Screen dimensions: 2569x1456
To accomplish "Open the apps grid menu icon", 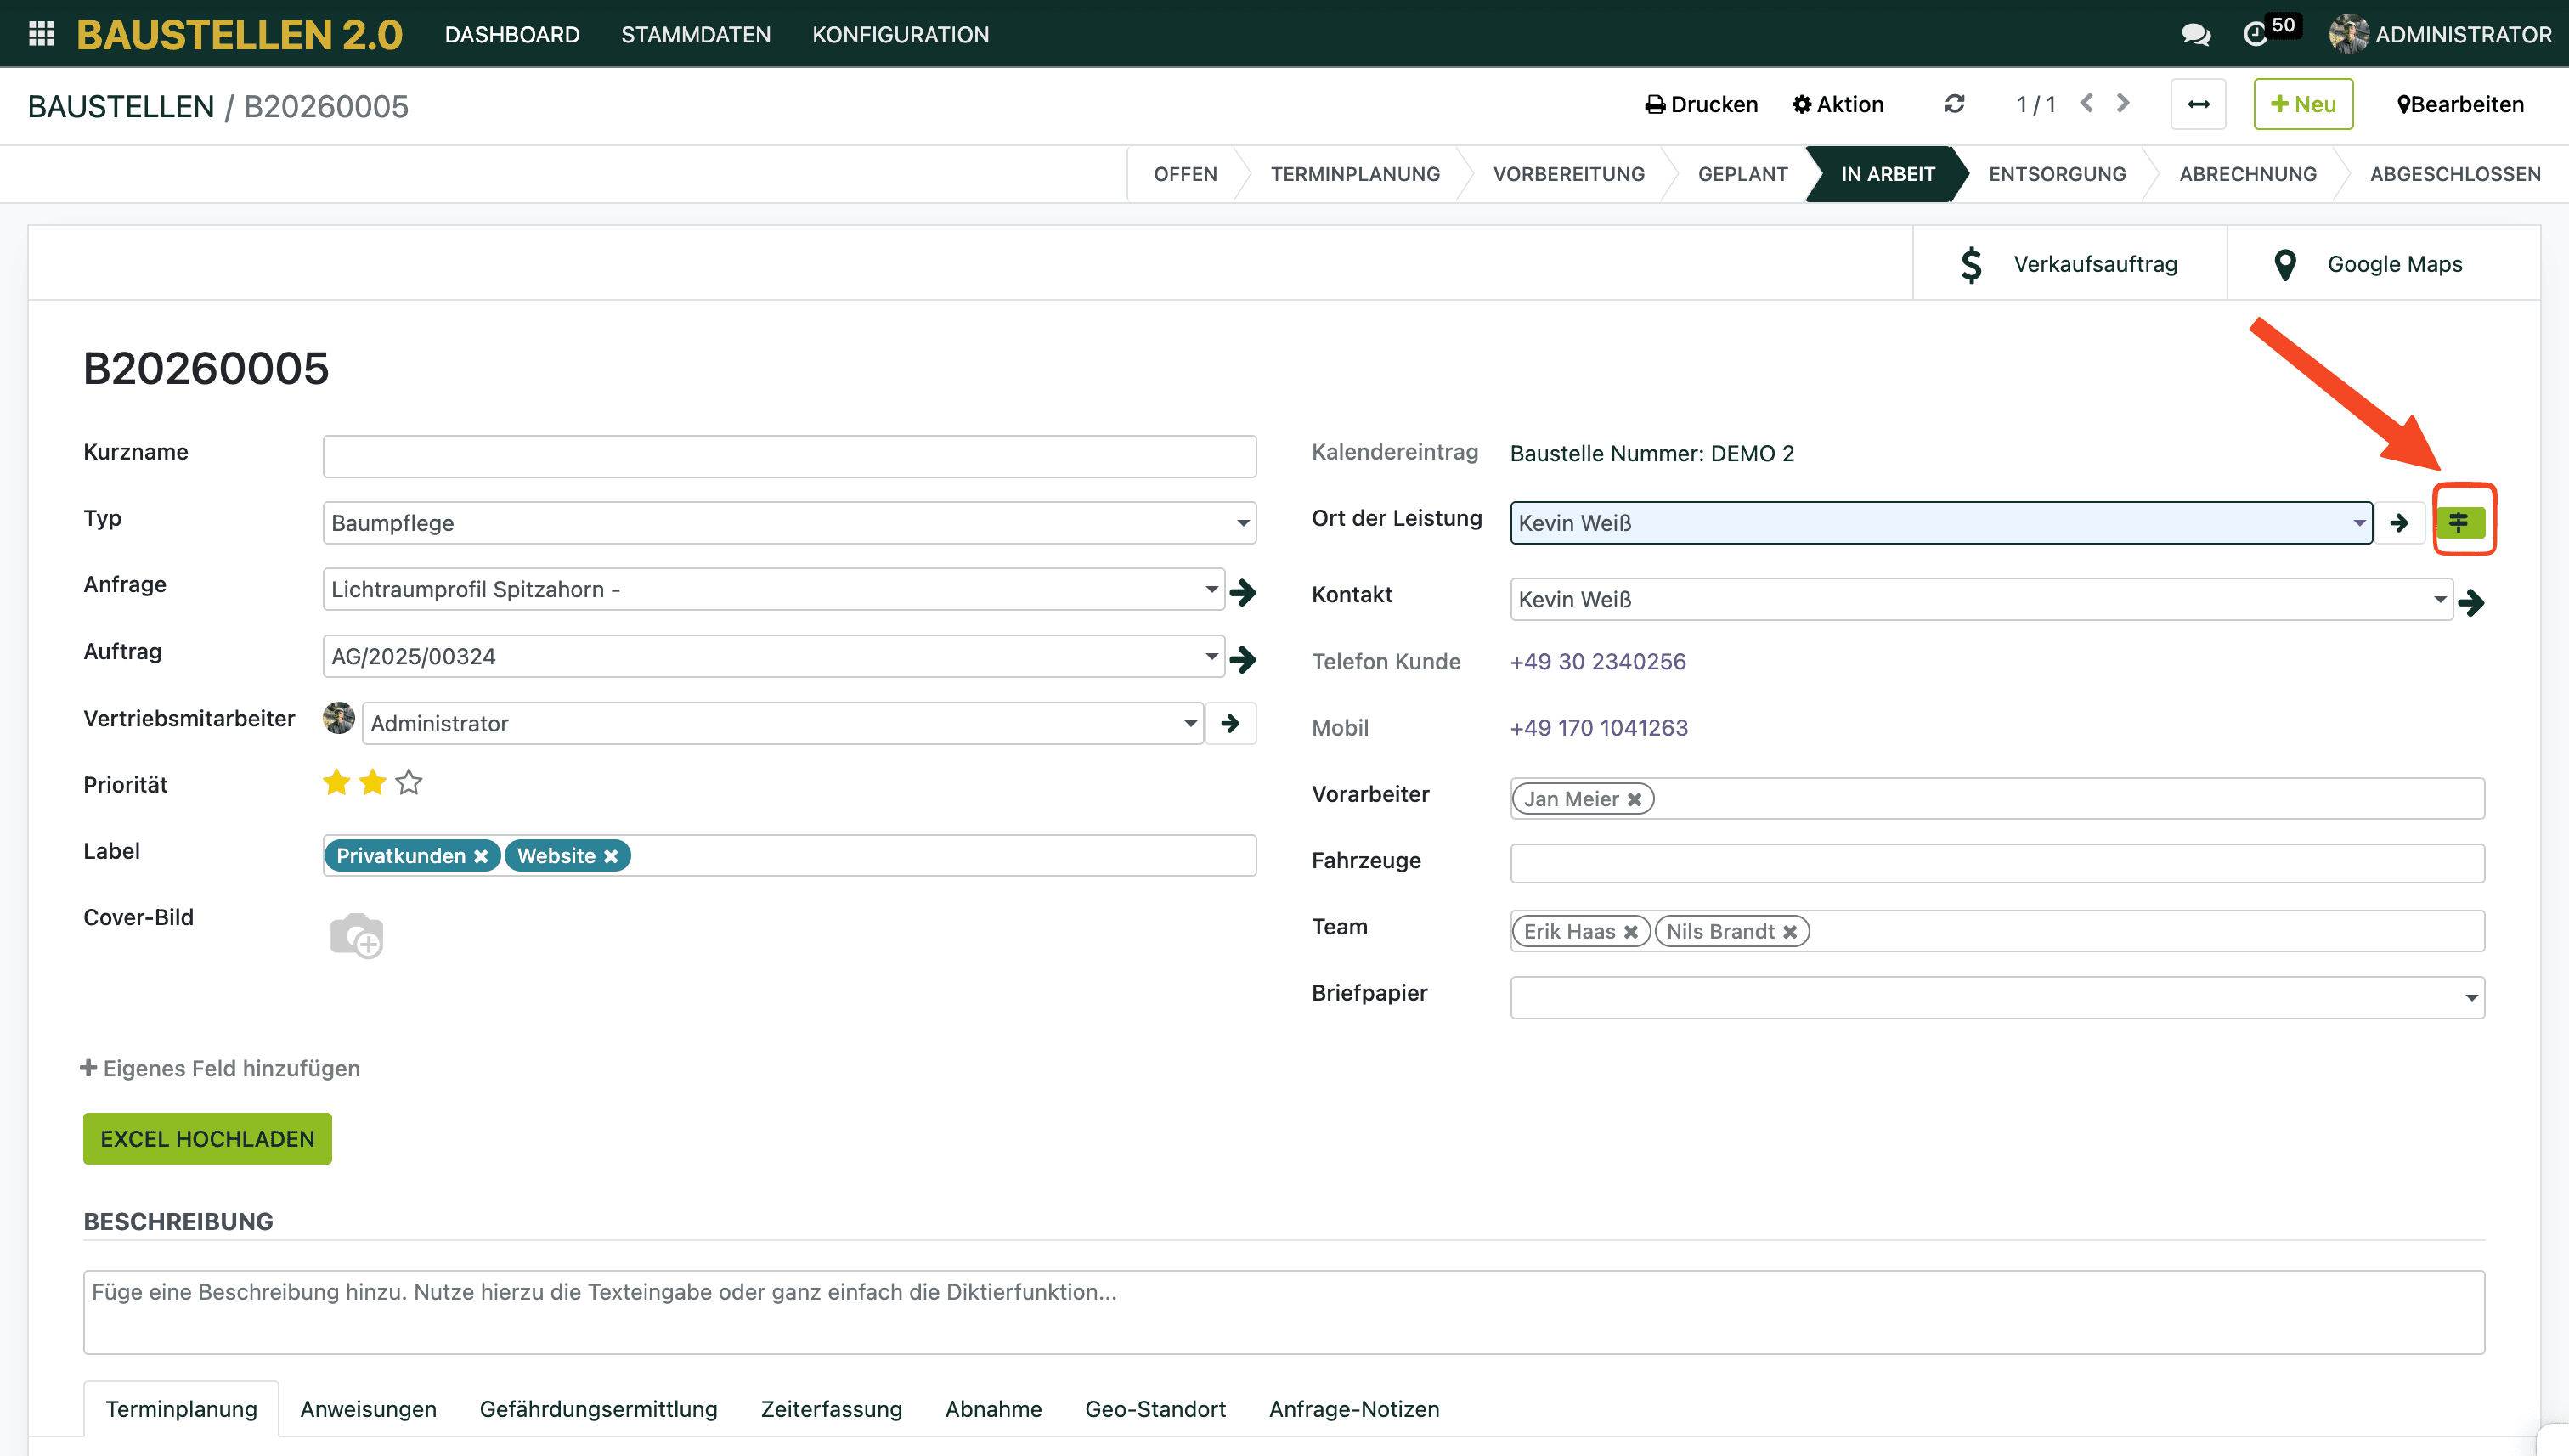I will click(x=41, y=34).
